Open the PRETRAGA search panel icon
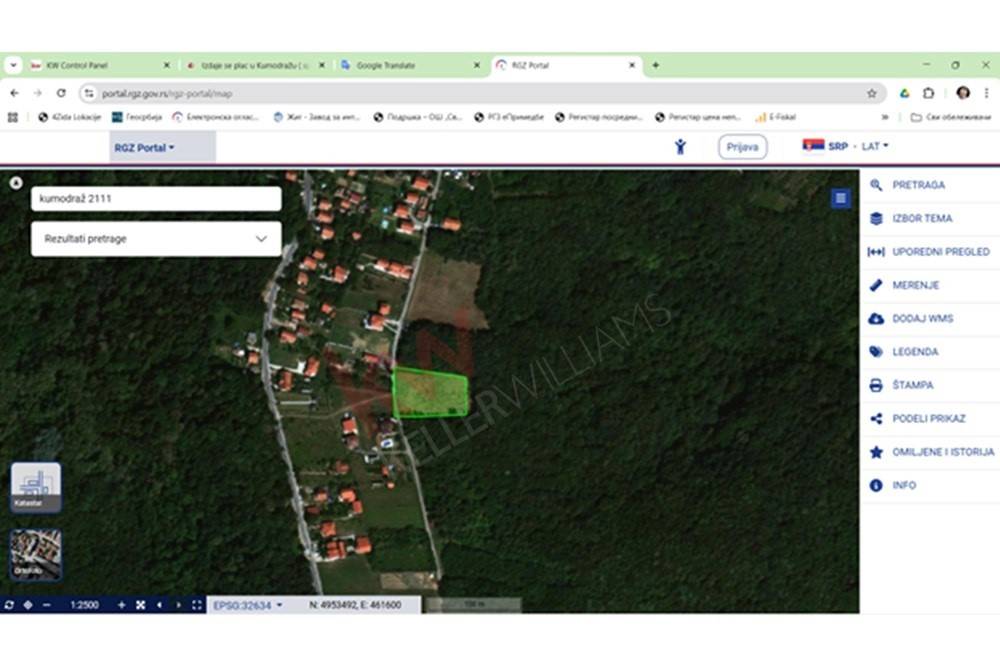This screenshot has width=1000, height=667. click(x=876, y=185)
